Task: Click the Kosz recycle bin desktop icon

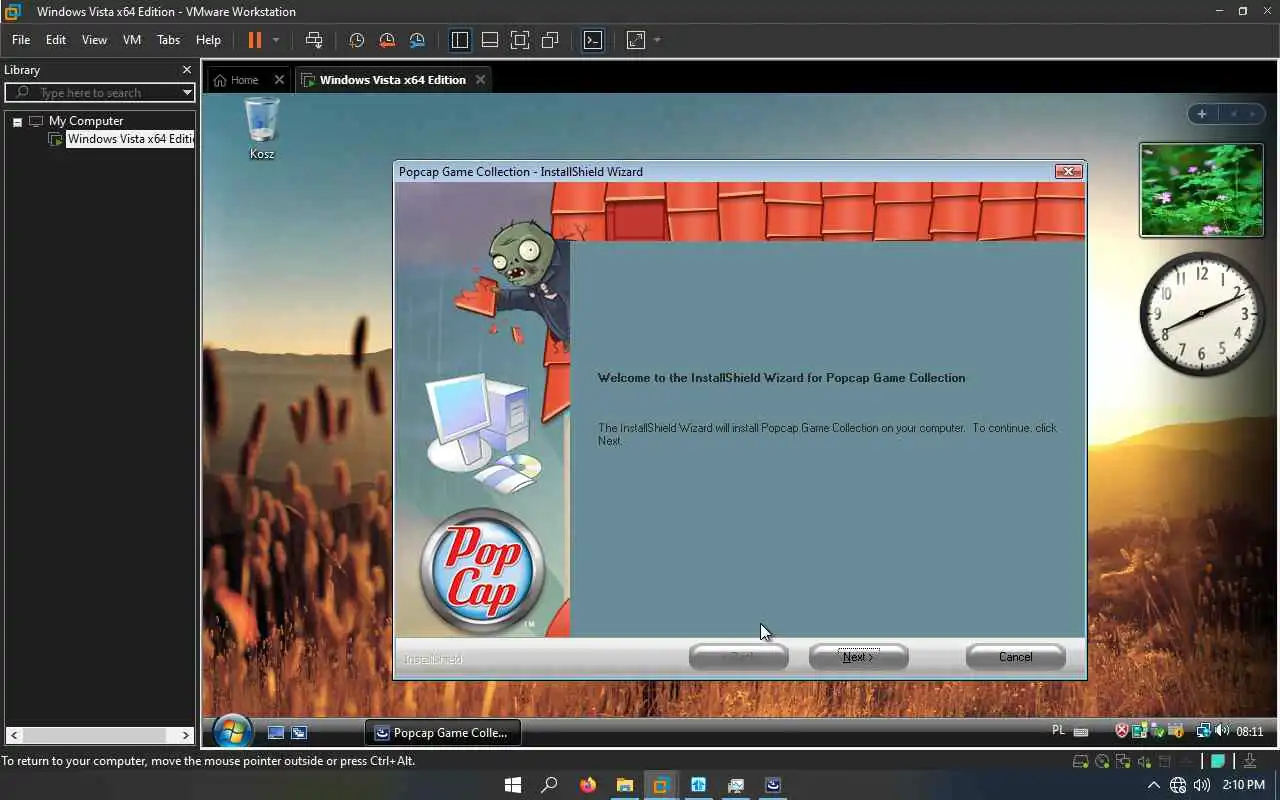Action: [x=262, y=128]
